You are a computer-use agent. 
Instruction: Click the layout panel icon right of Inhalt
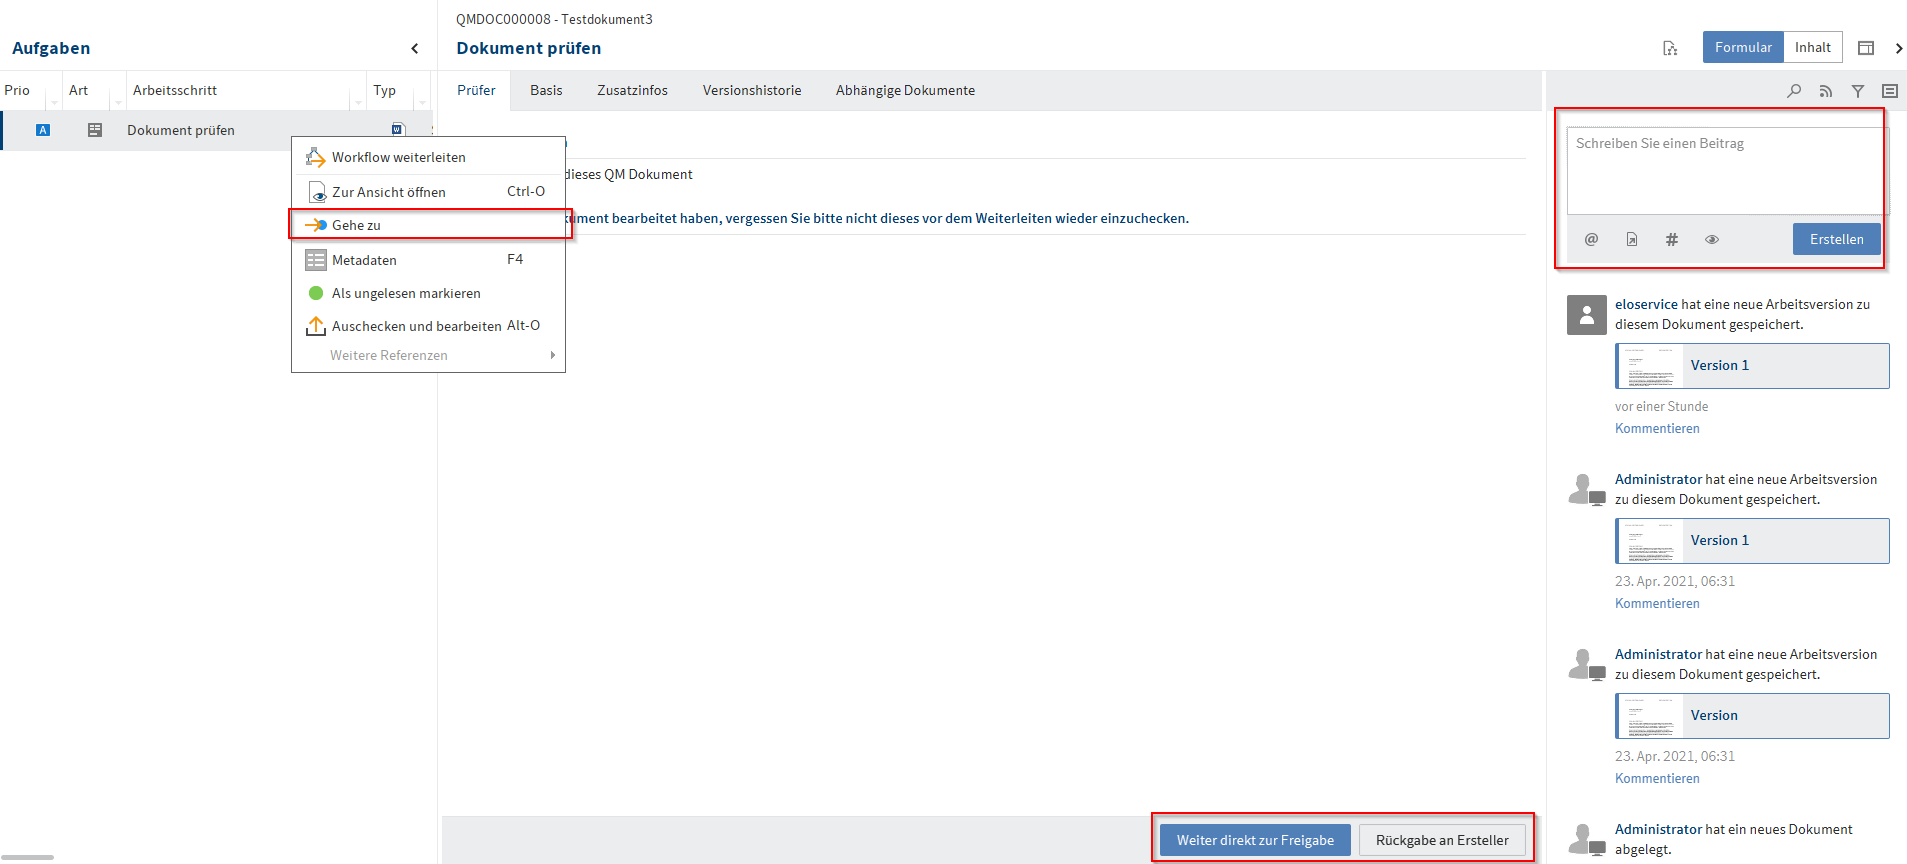click(x=1866, y=48)
